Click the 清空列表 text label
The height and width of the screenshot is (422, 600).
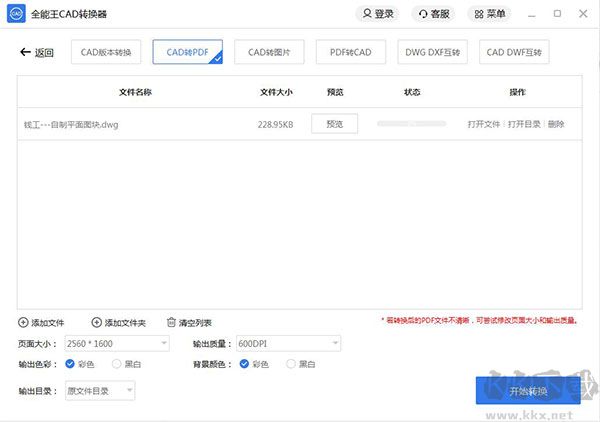tap(195, 323)
